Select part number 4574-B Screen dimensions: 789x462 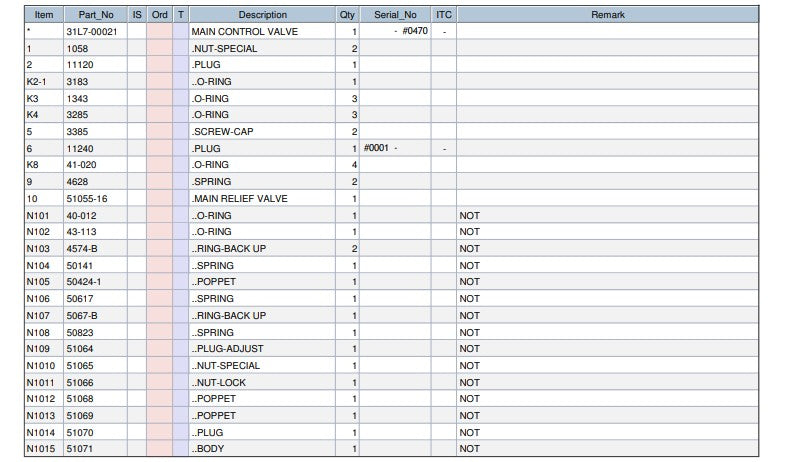coord(82,249)
